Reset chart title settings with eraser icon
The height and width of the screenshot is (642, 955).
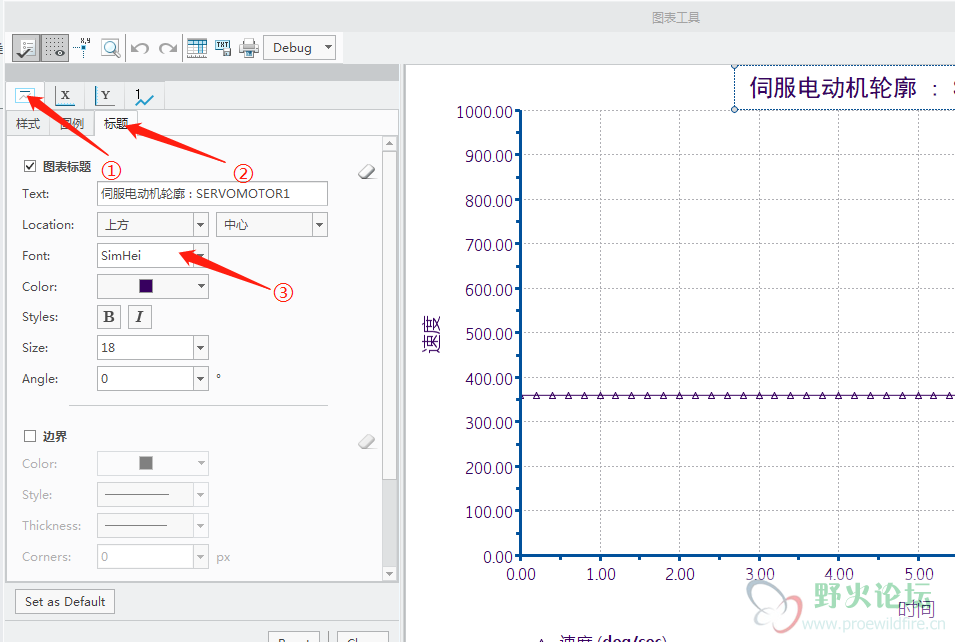click(367, 172)
